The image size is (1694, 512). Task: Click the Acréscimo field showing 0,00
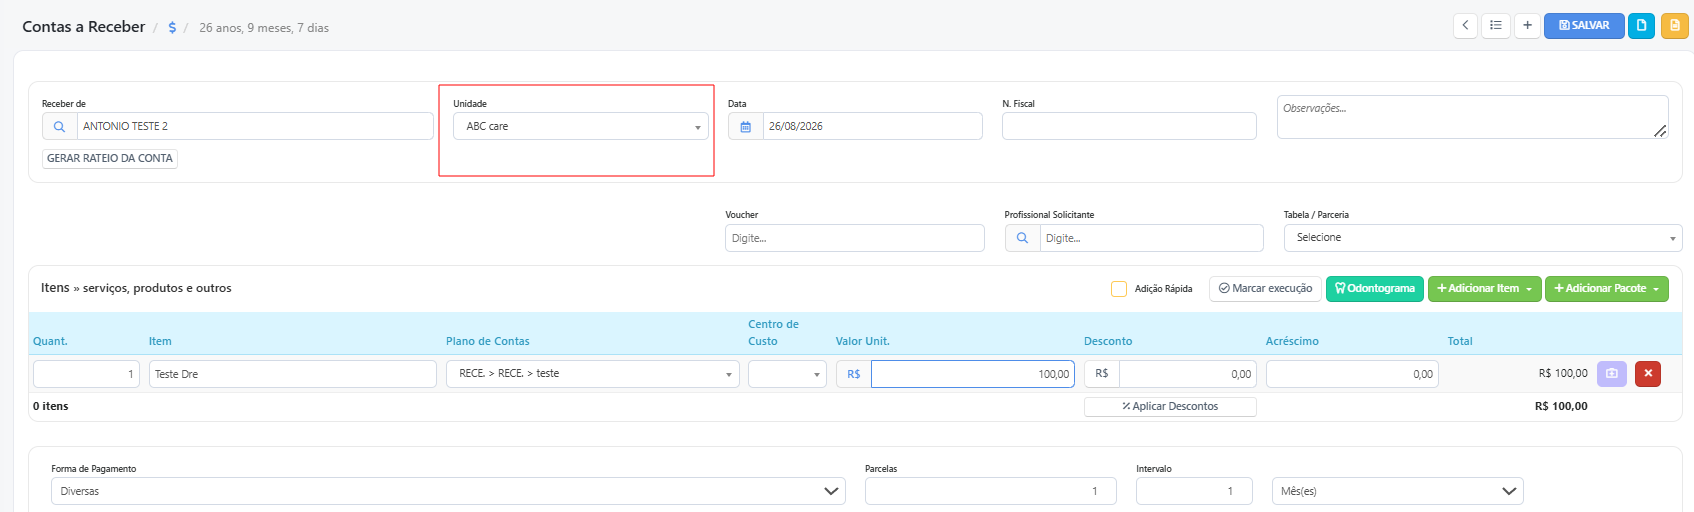pyautogui.click(x=1352, y=374)
